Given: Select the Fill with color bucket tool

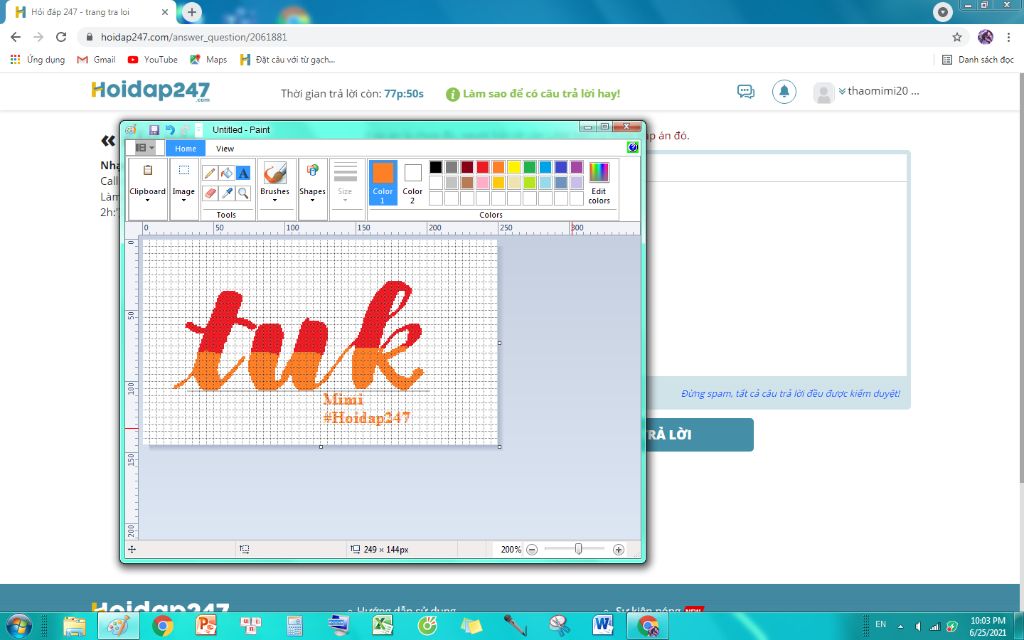Looking at the screenshot, I should coord(227,173).
